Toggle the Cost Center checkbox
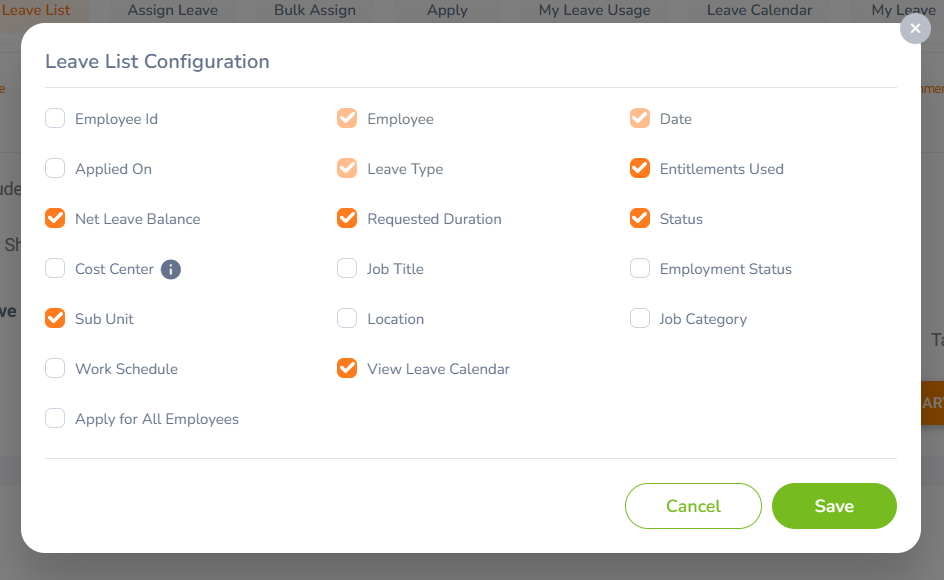Screen dimensions: 944x580 [x=55, y=269]
